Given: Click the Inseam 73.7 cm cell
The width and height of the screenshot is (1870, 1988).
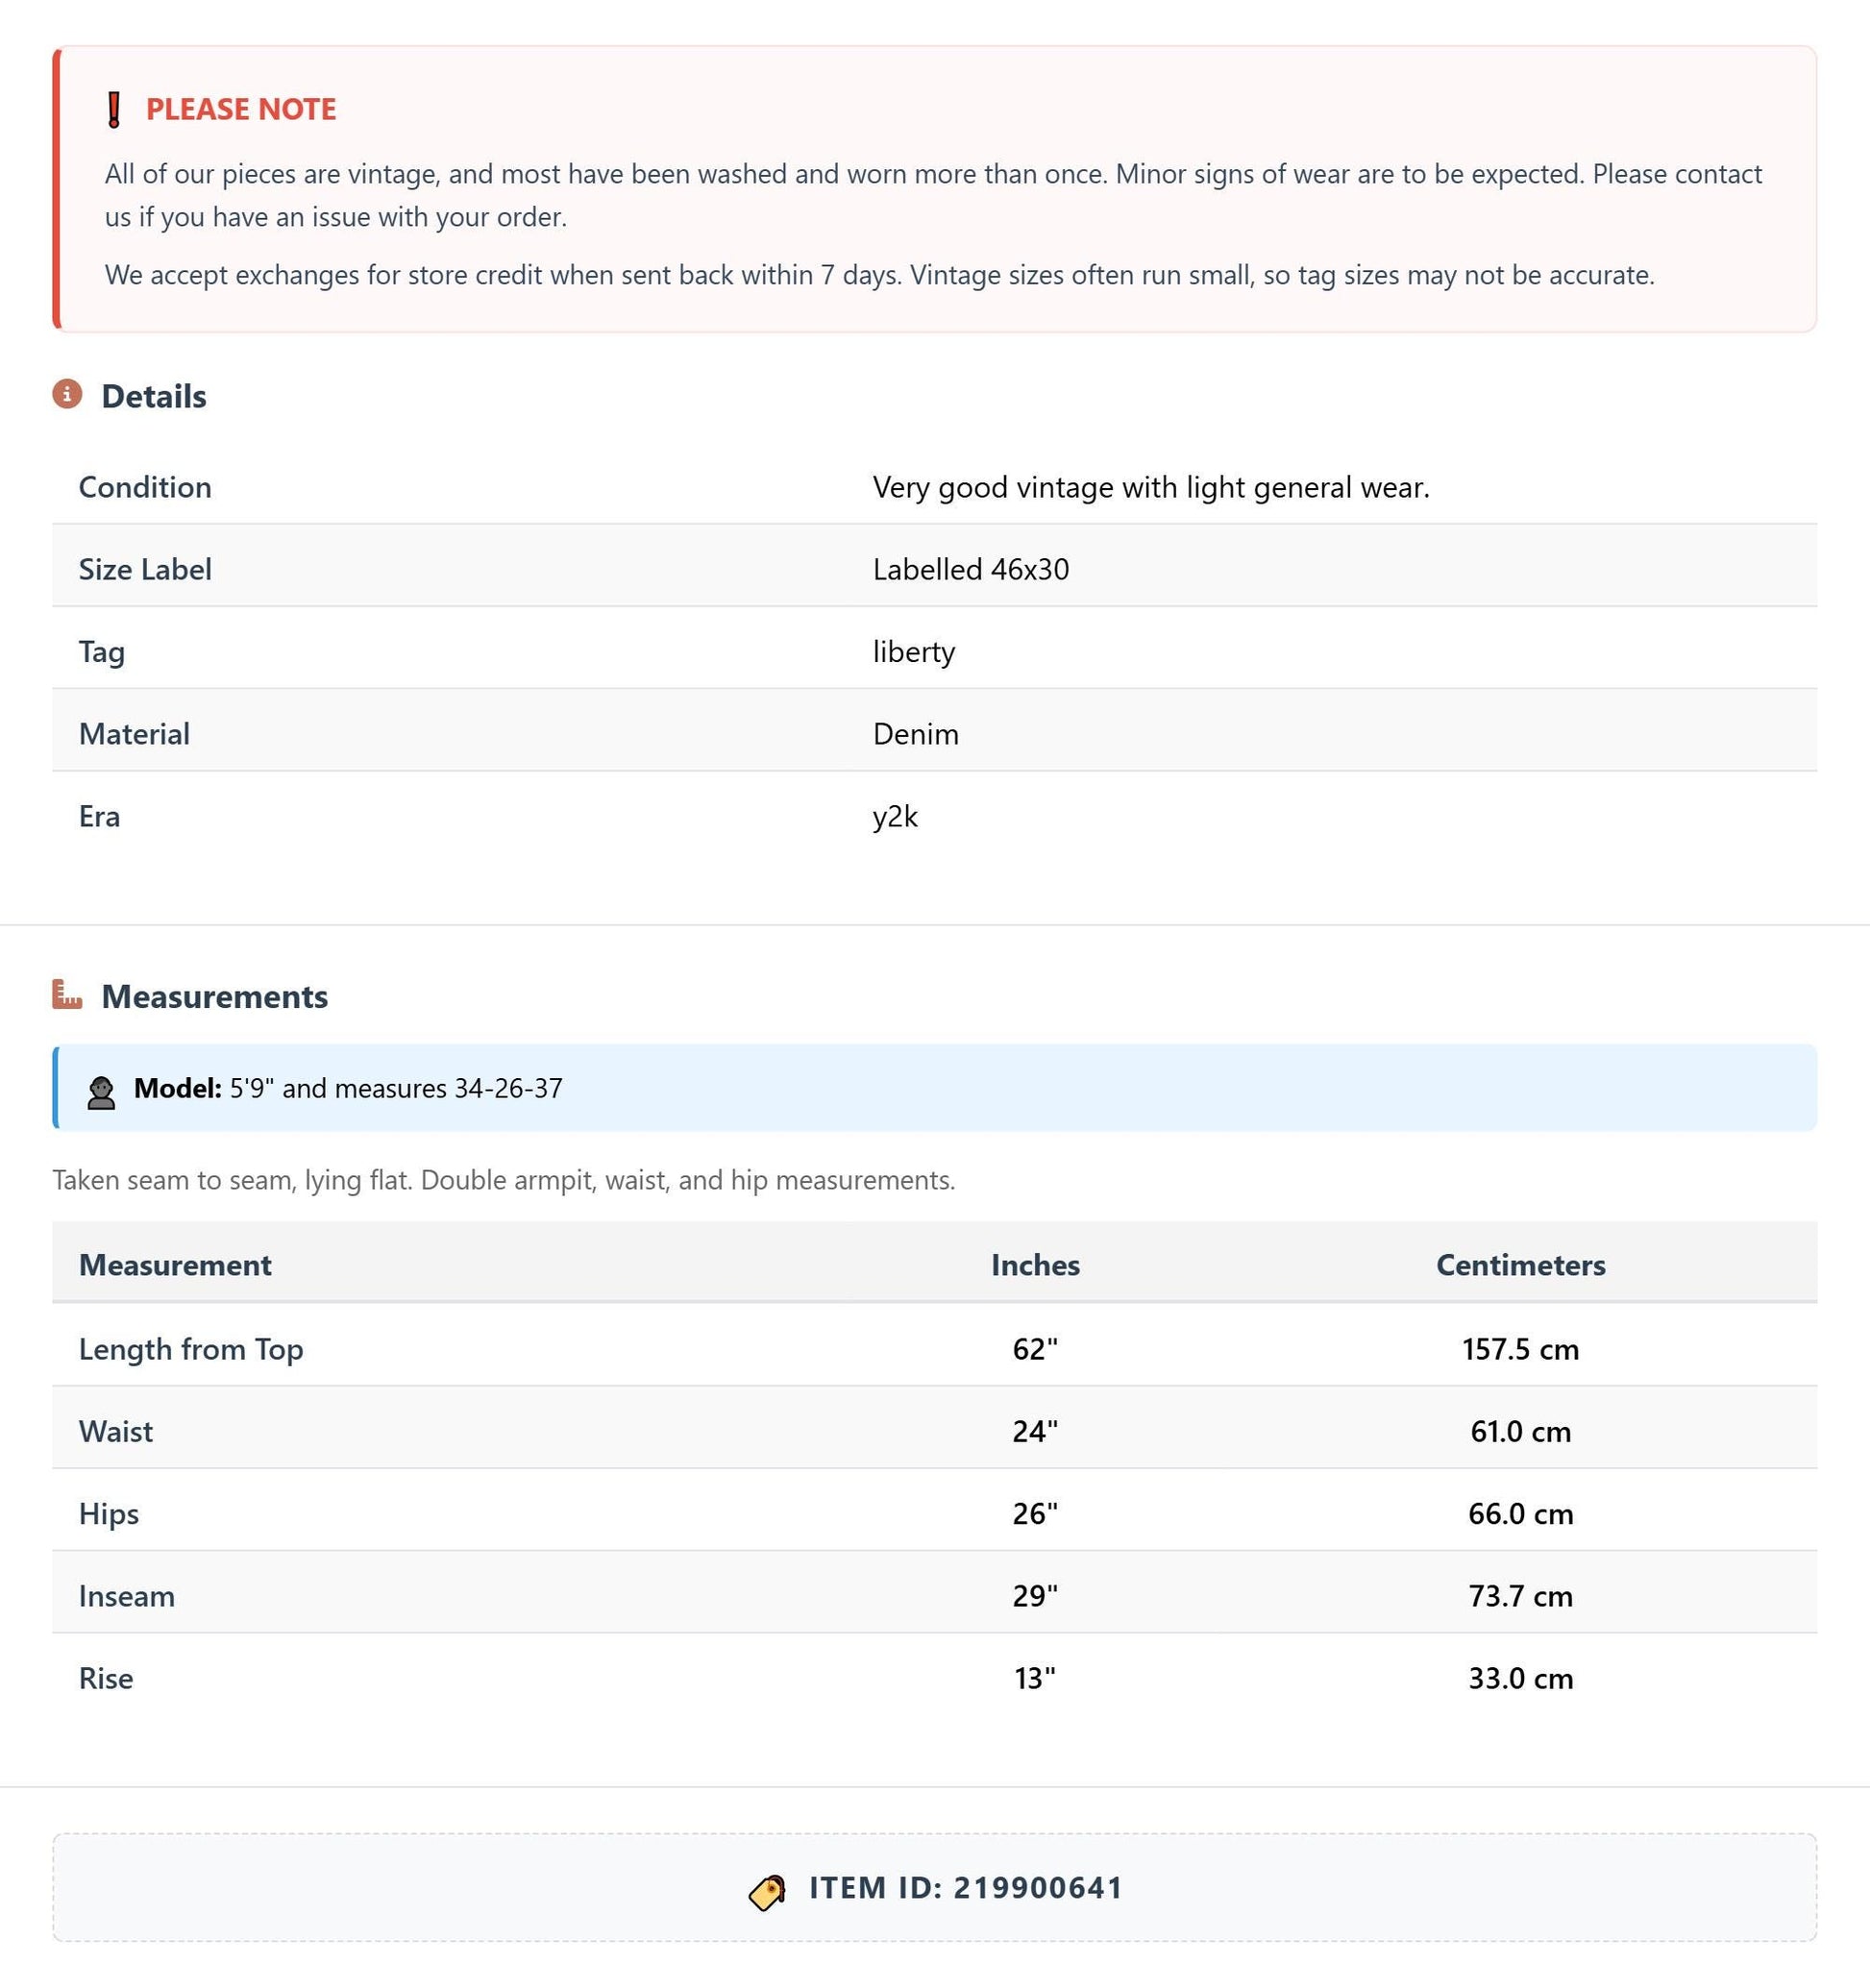Looking at the screenshot, I should point(1520,1596).
